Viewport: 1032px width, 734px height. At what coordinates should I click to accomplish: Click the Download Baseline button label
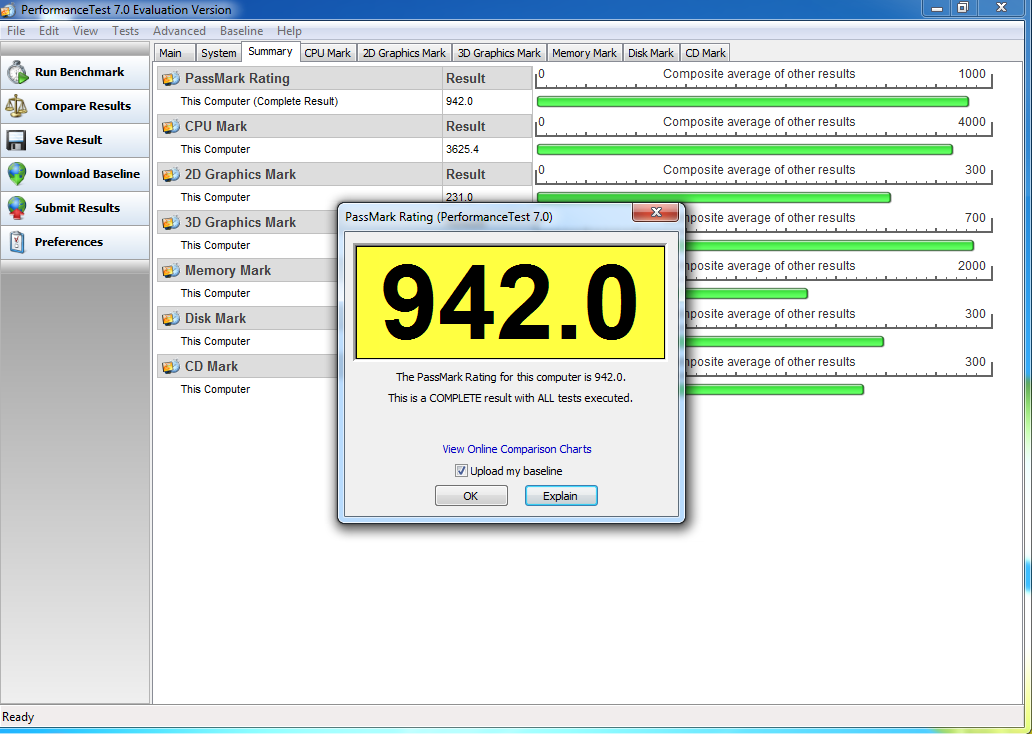click(88, 174)
